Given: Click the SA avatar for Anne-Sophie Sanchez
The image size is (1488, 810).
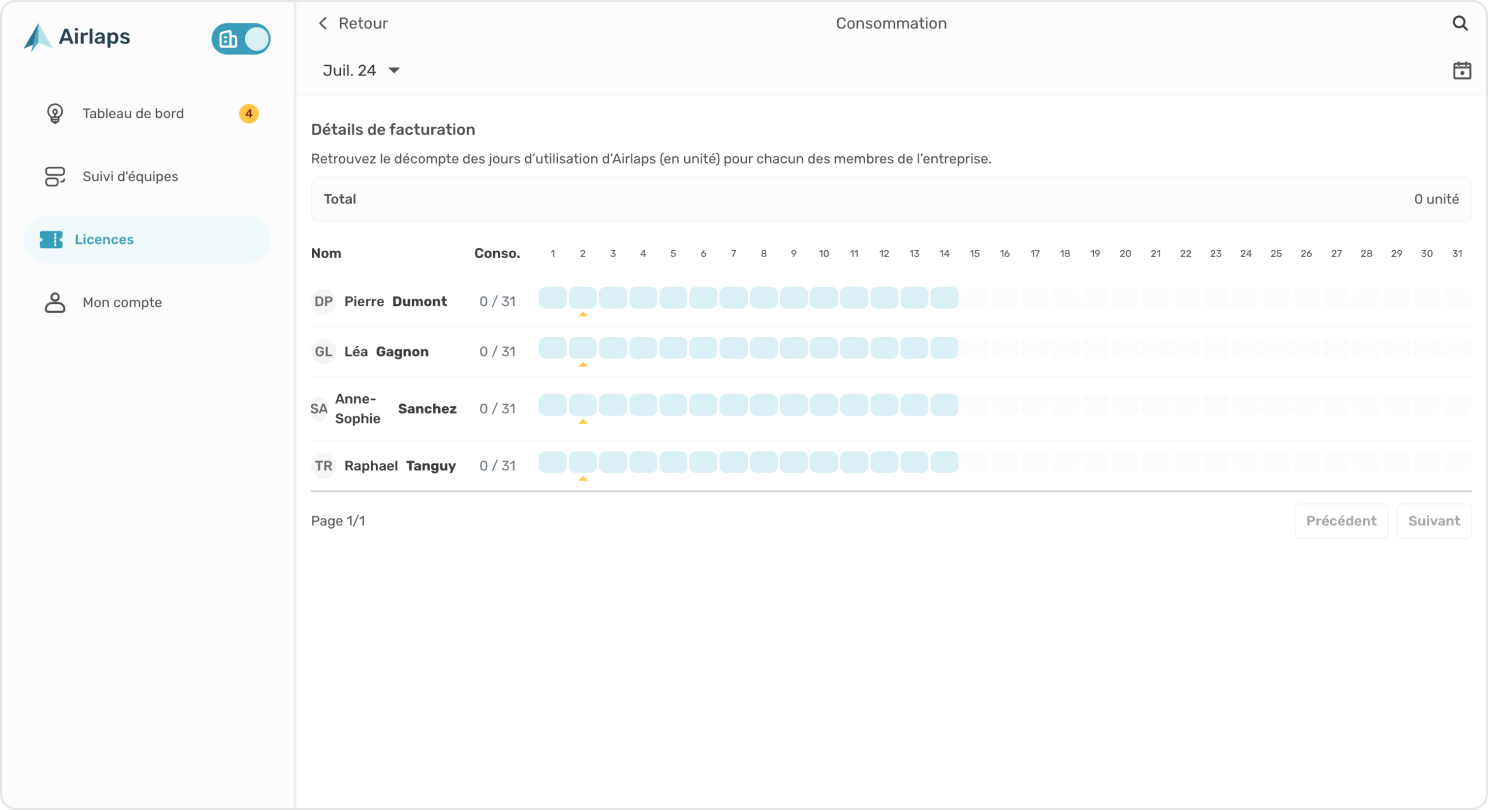Looking at the screenshot, I should 319,409.
